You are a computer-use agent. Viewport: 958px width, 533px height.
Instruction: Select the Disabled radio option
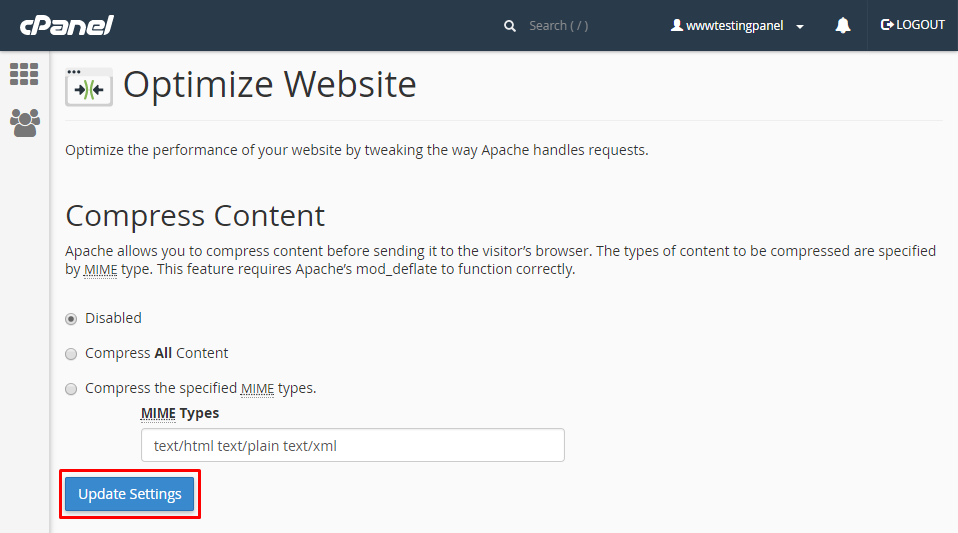(x=71, y=318)
